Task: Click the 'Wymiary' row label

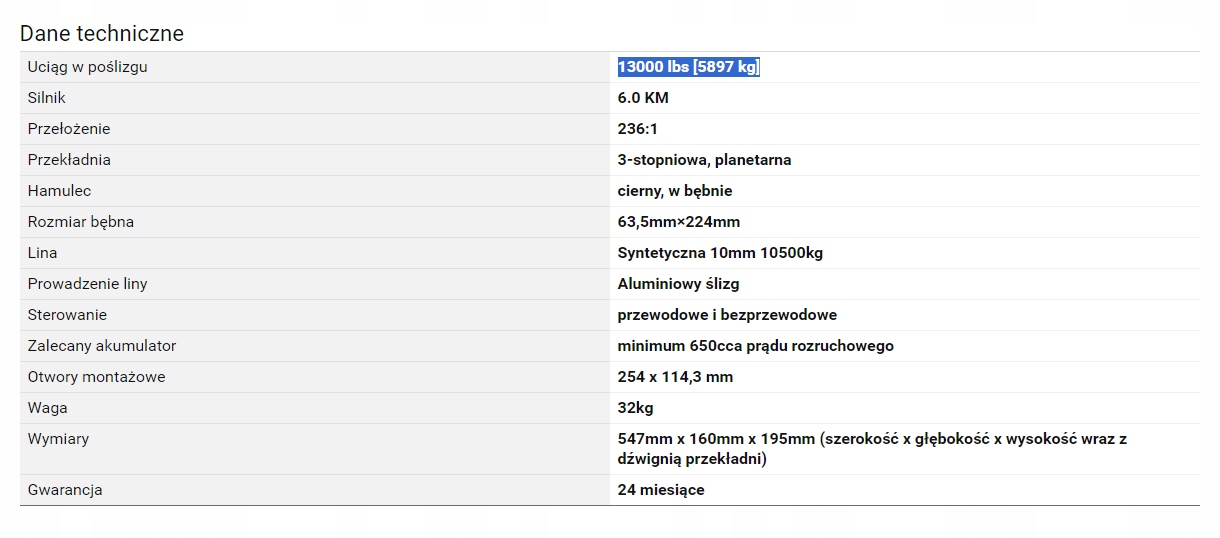Action: tap(58, 439)
